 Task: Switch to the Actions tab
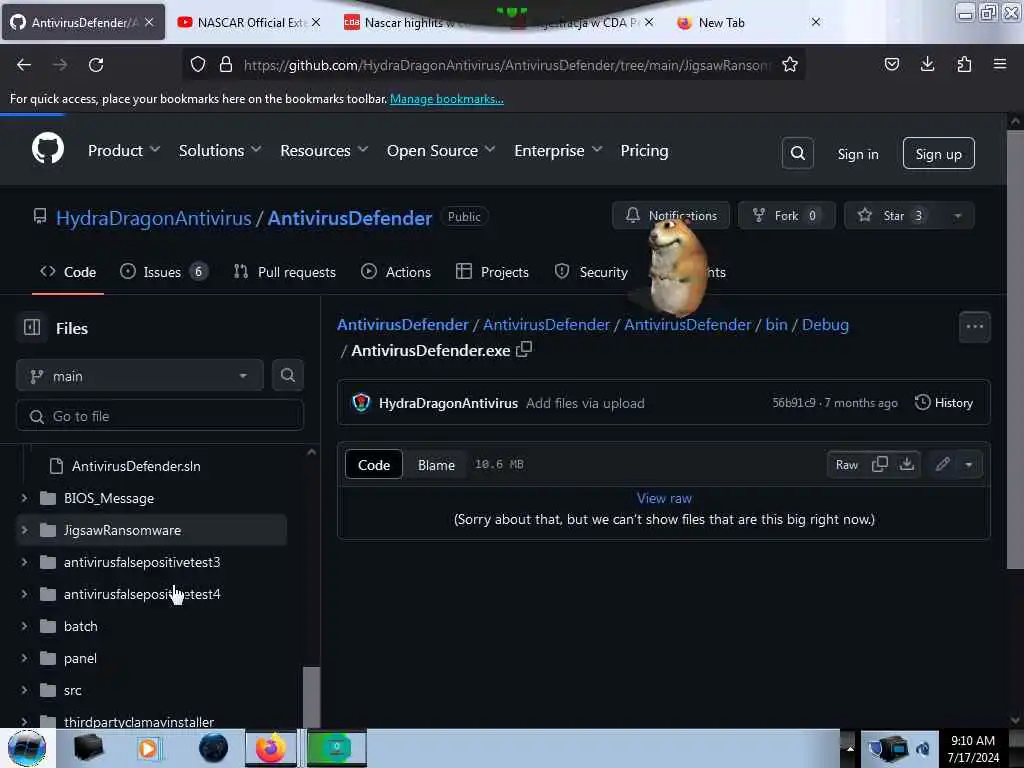coord(396,272)
